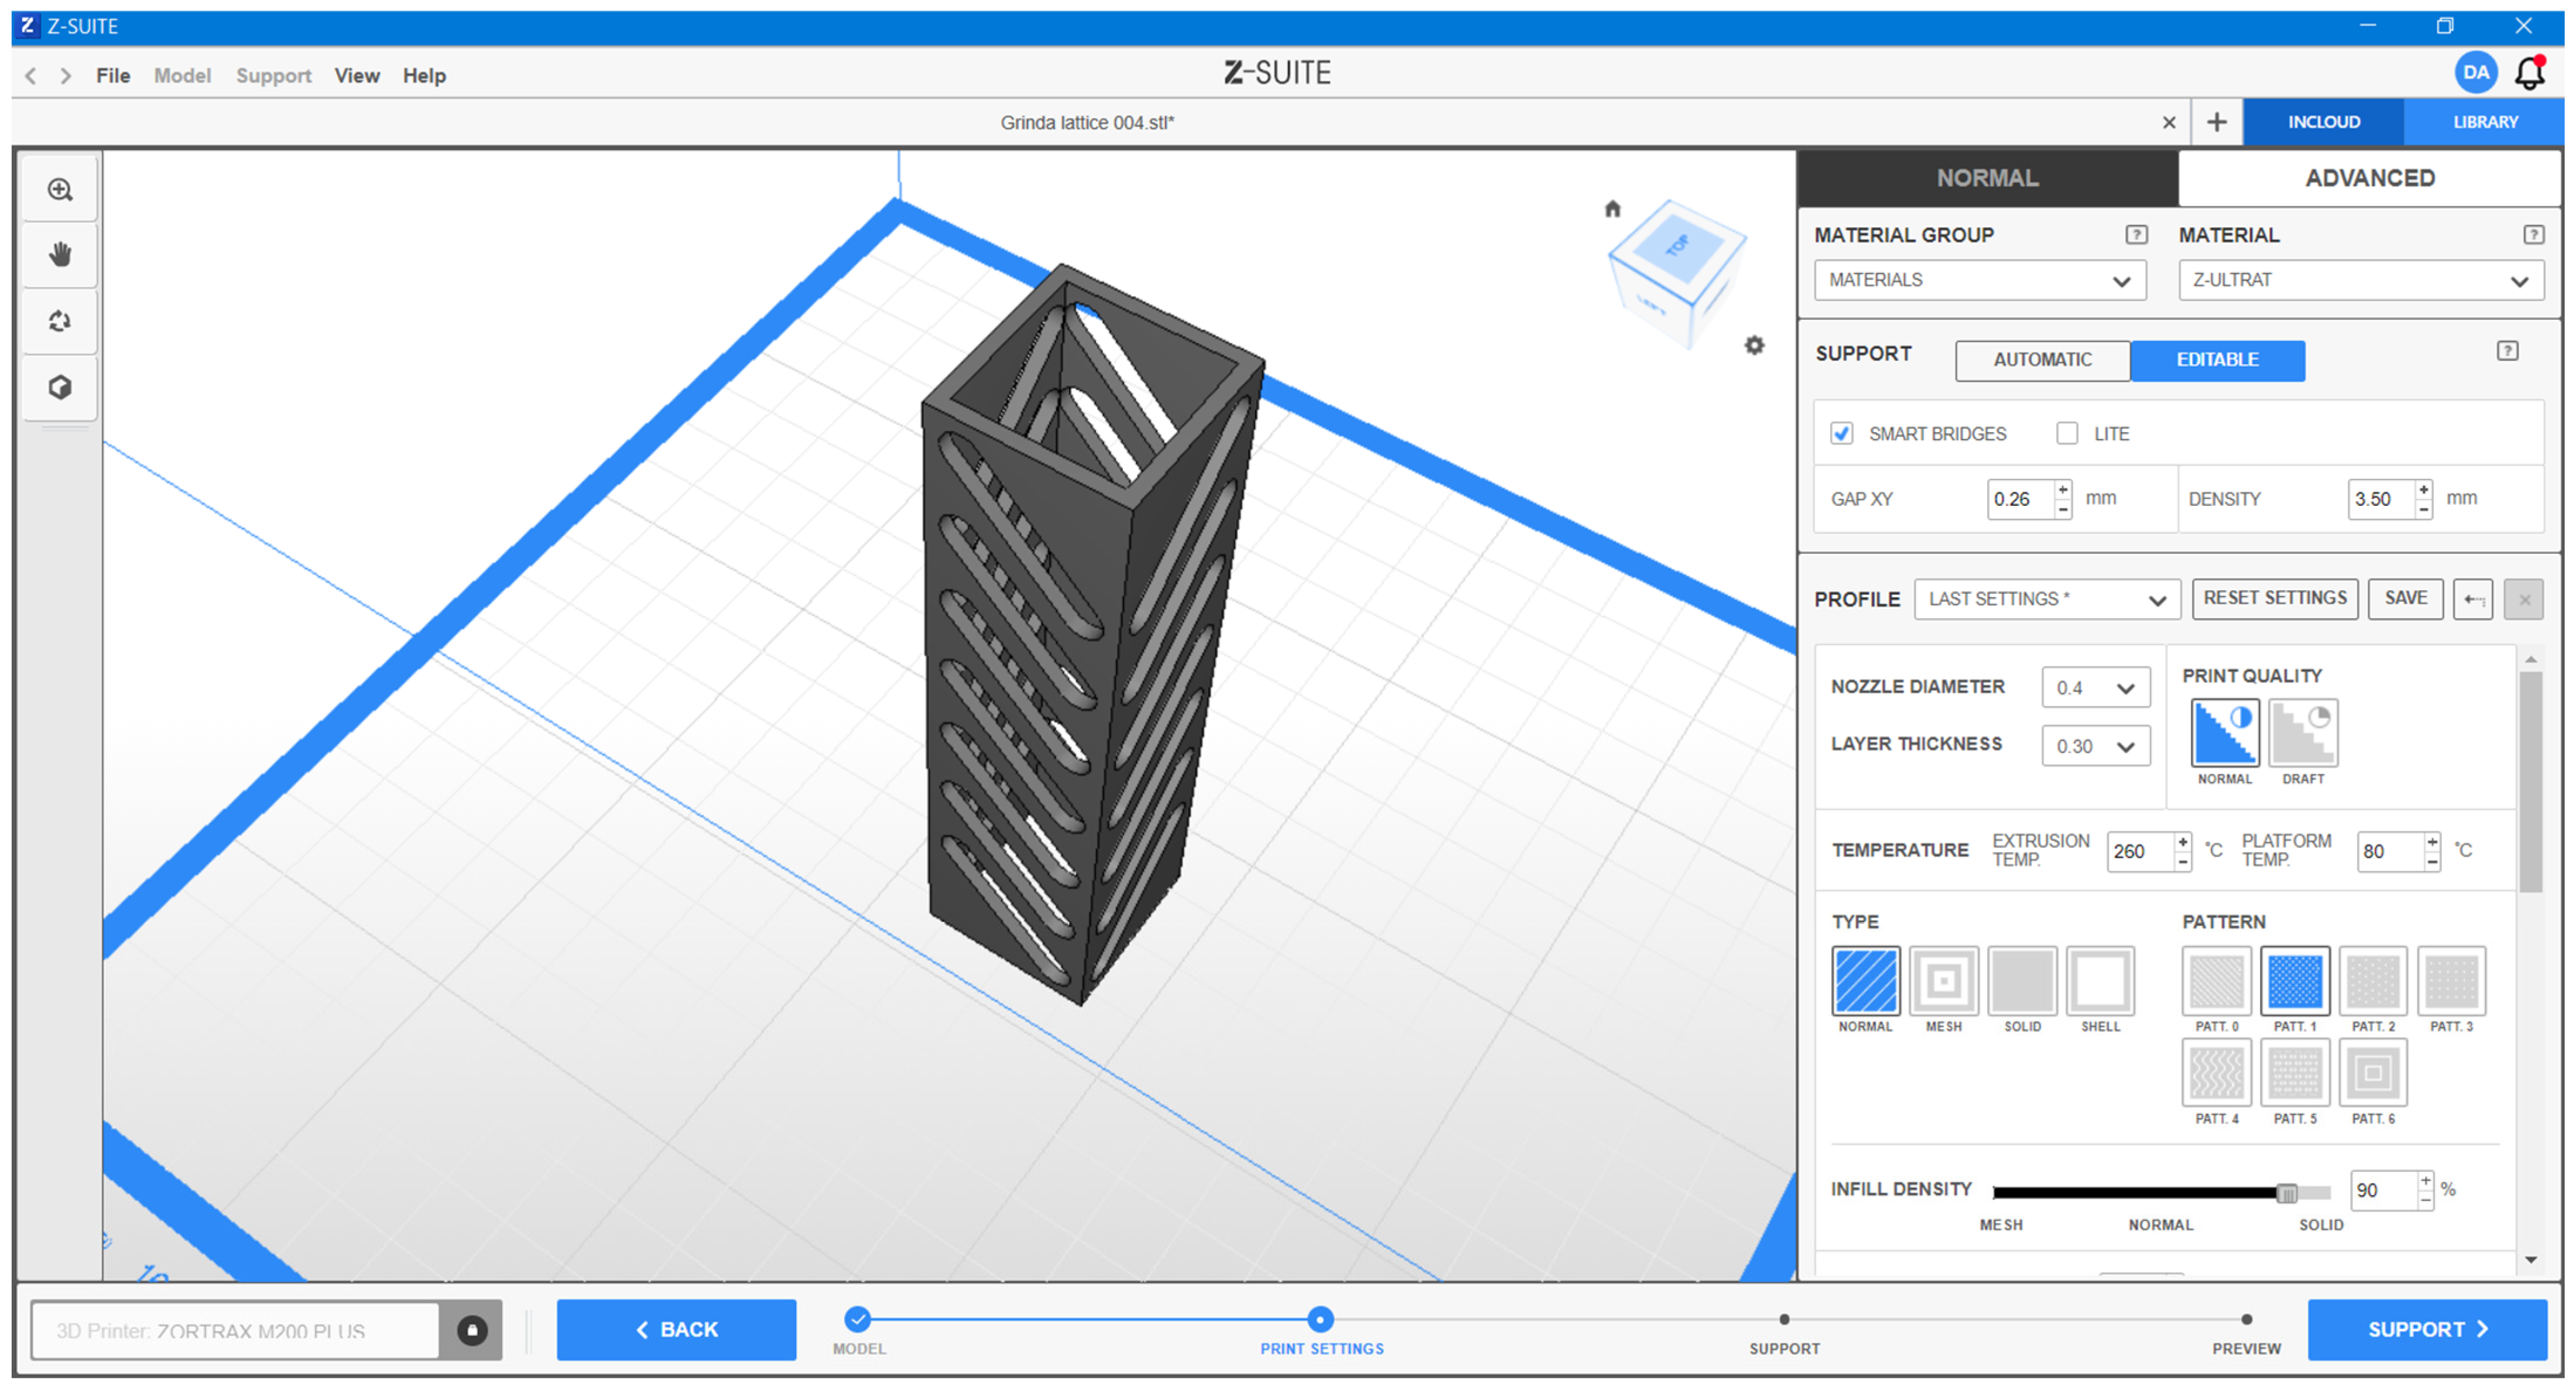Click the Infill Density slider handle
The image size is (2576, 1390).
pos(2286,1192)
